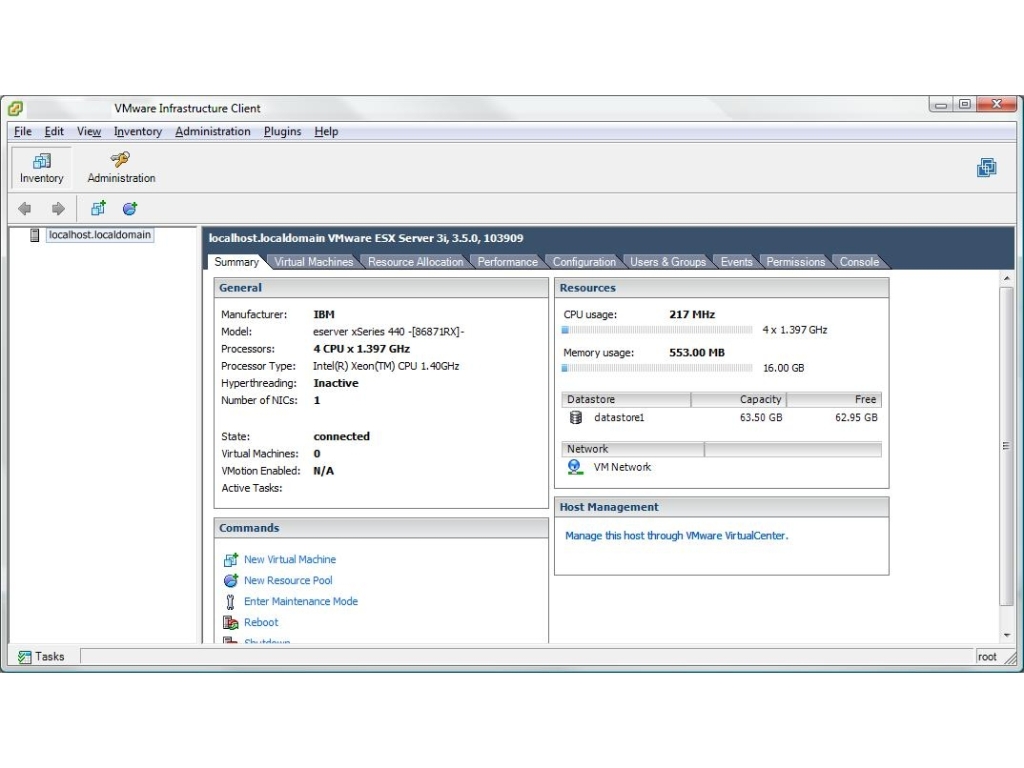The height and width of the screenshot is (768, 1024).
Task: Click the summary pane scroll down arrow
Action: coord(1006,635)
